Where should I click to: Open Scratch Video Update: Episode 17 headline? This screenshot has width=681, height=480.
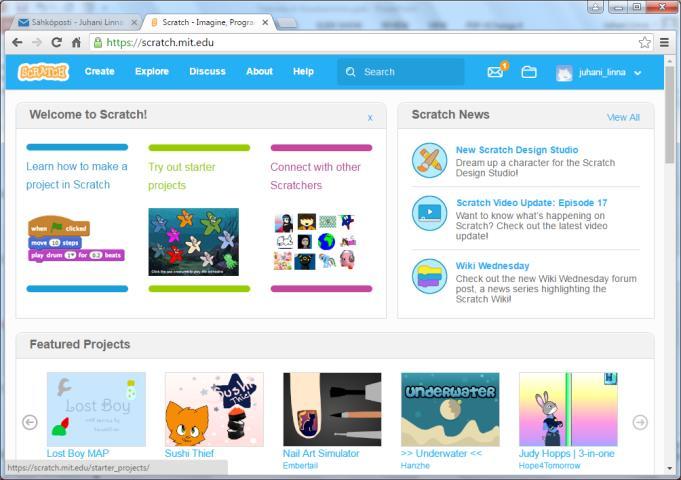[x=532, y=203]
